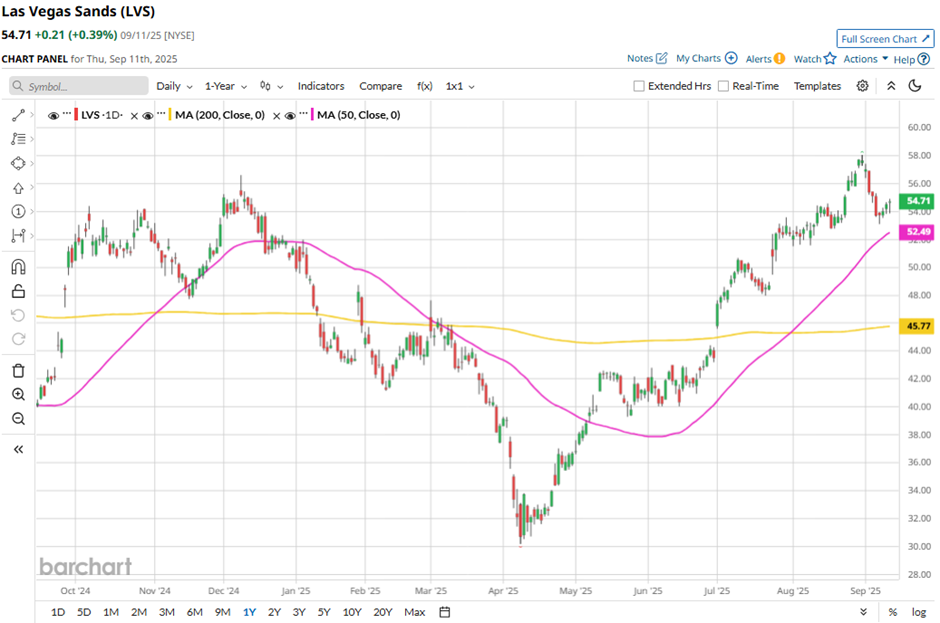
Task: Focus the Symbol search field
Action: pyautogui.click(x=79, y=86)
